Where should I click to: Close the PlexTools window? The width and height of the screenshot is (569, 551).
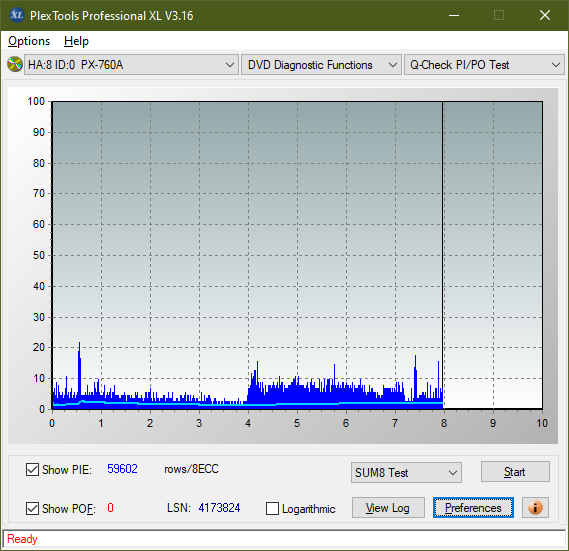coord(545,15)
